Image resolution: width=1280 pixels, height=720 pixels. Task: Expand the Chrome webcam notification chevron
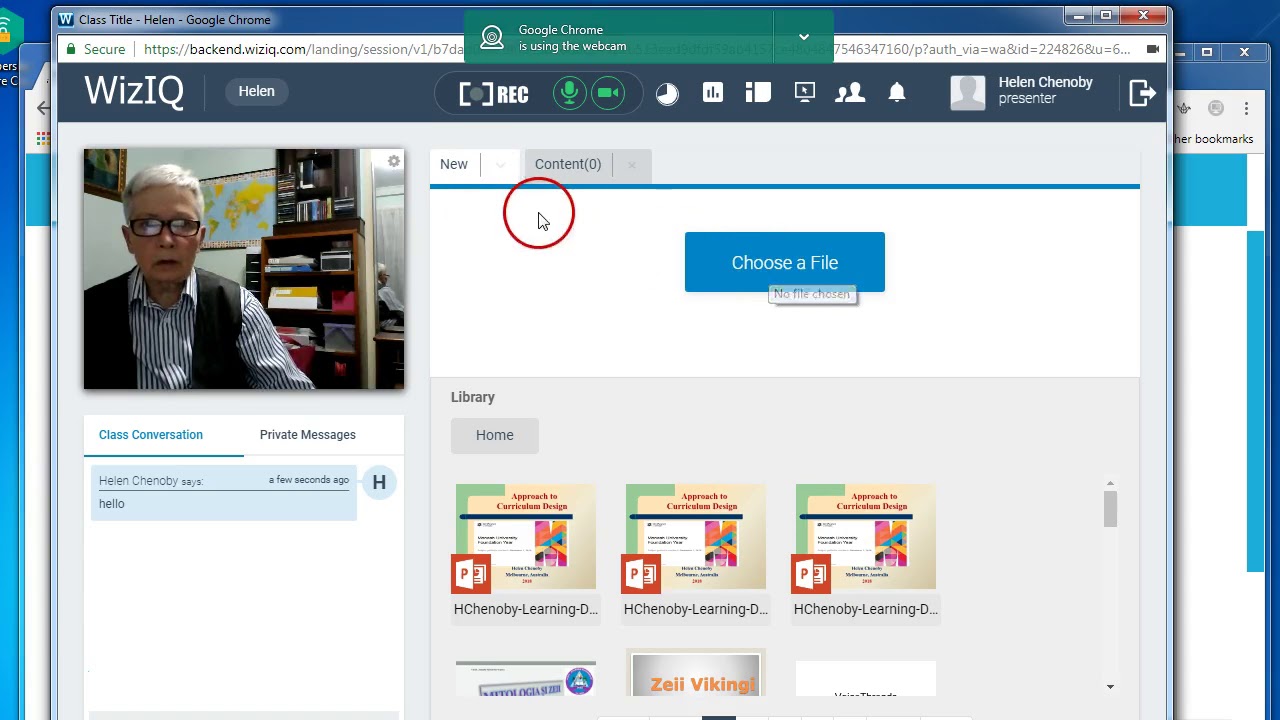coord(803,37)
